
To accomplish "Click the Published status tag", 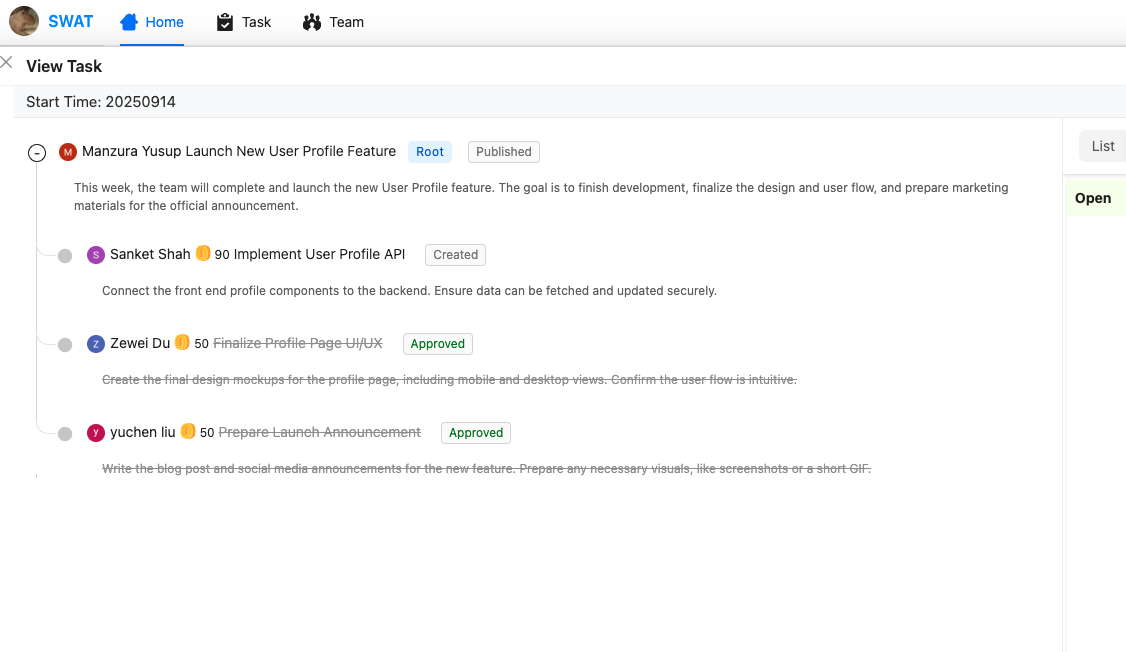I will coord(503,152).
